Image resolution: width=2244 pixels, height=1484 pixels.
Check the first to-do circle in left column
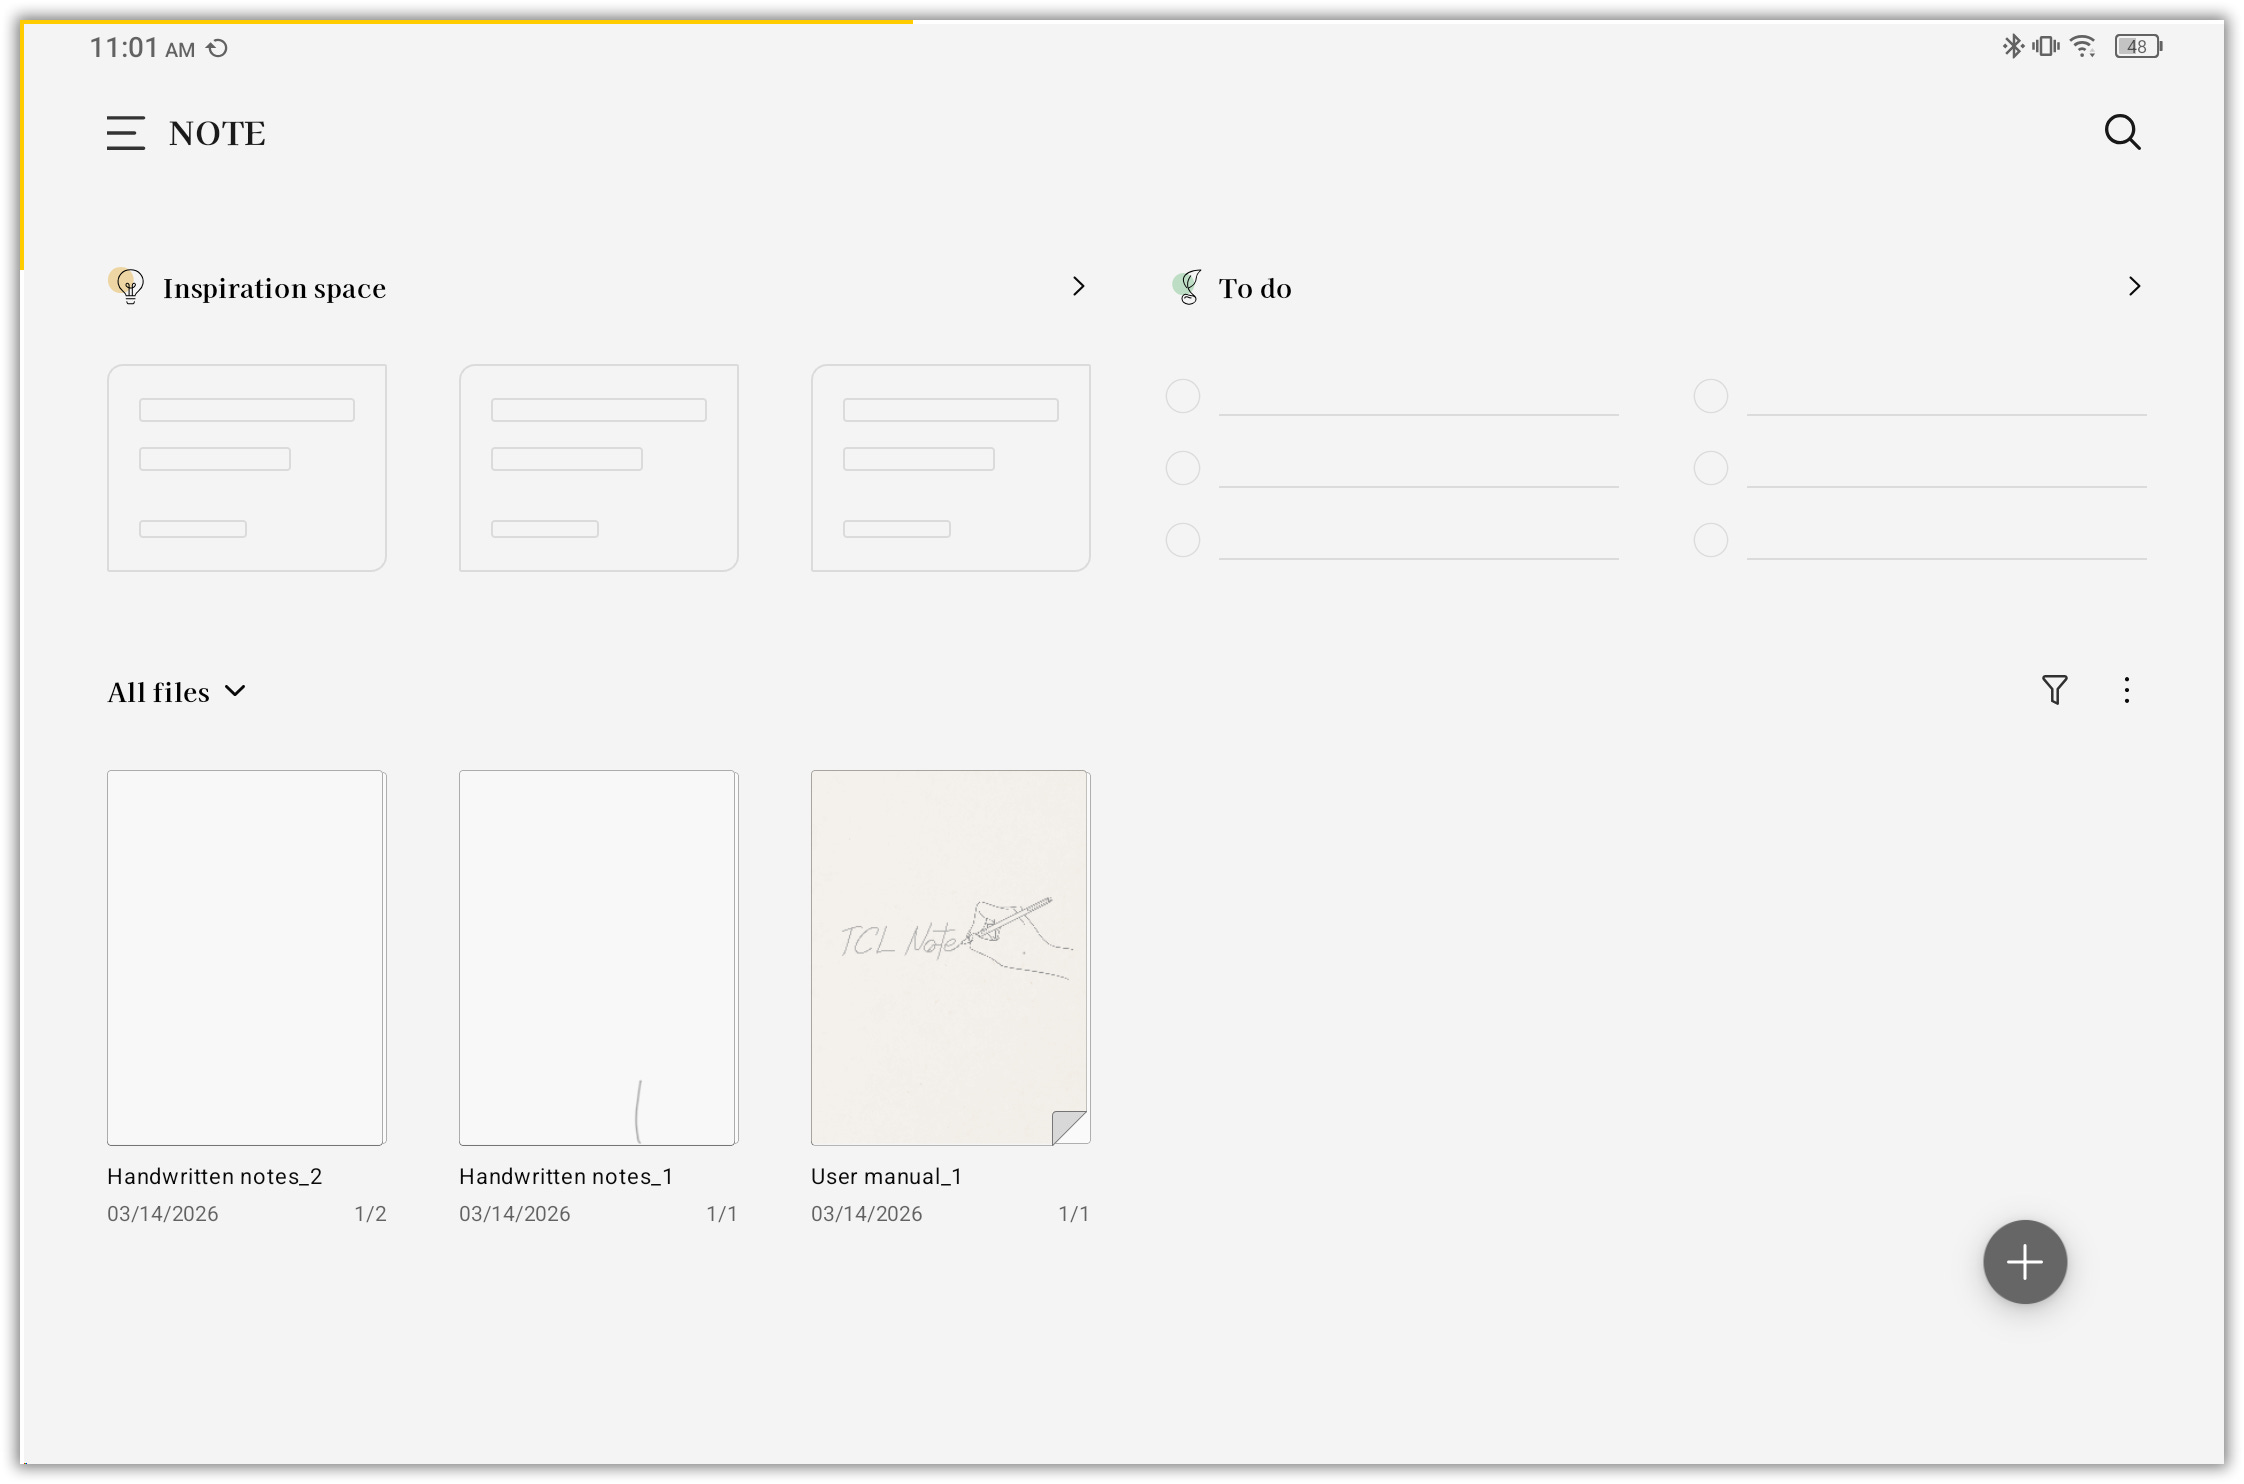[x=1183, y=396]
